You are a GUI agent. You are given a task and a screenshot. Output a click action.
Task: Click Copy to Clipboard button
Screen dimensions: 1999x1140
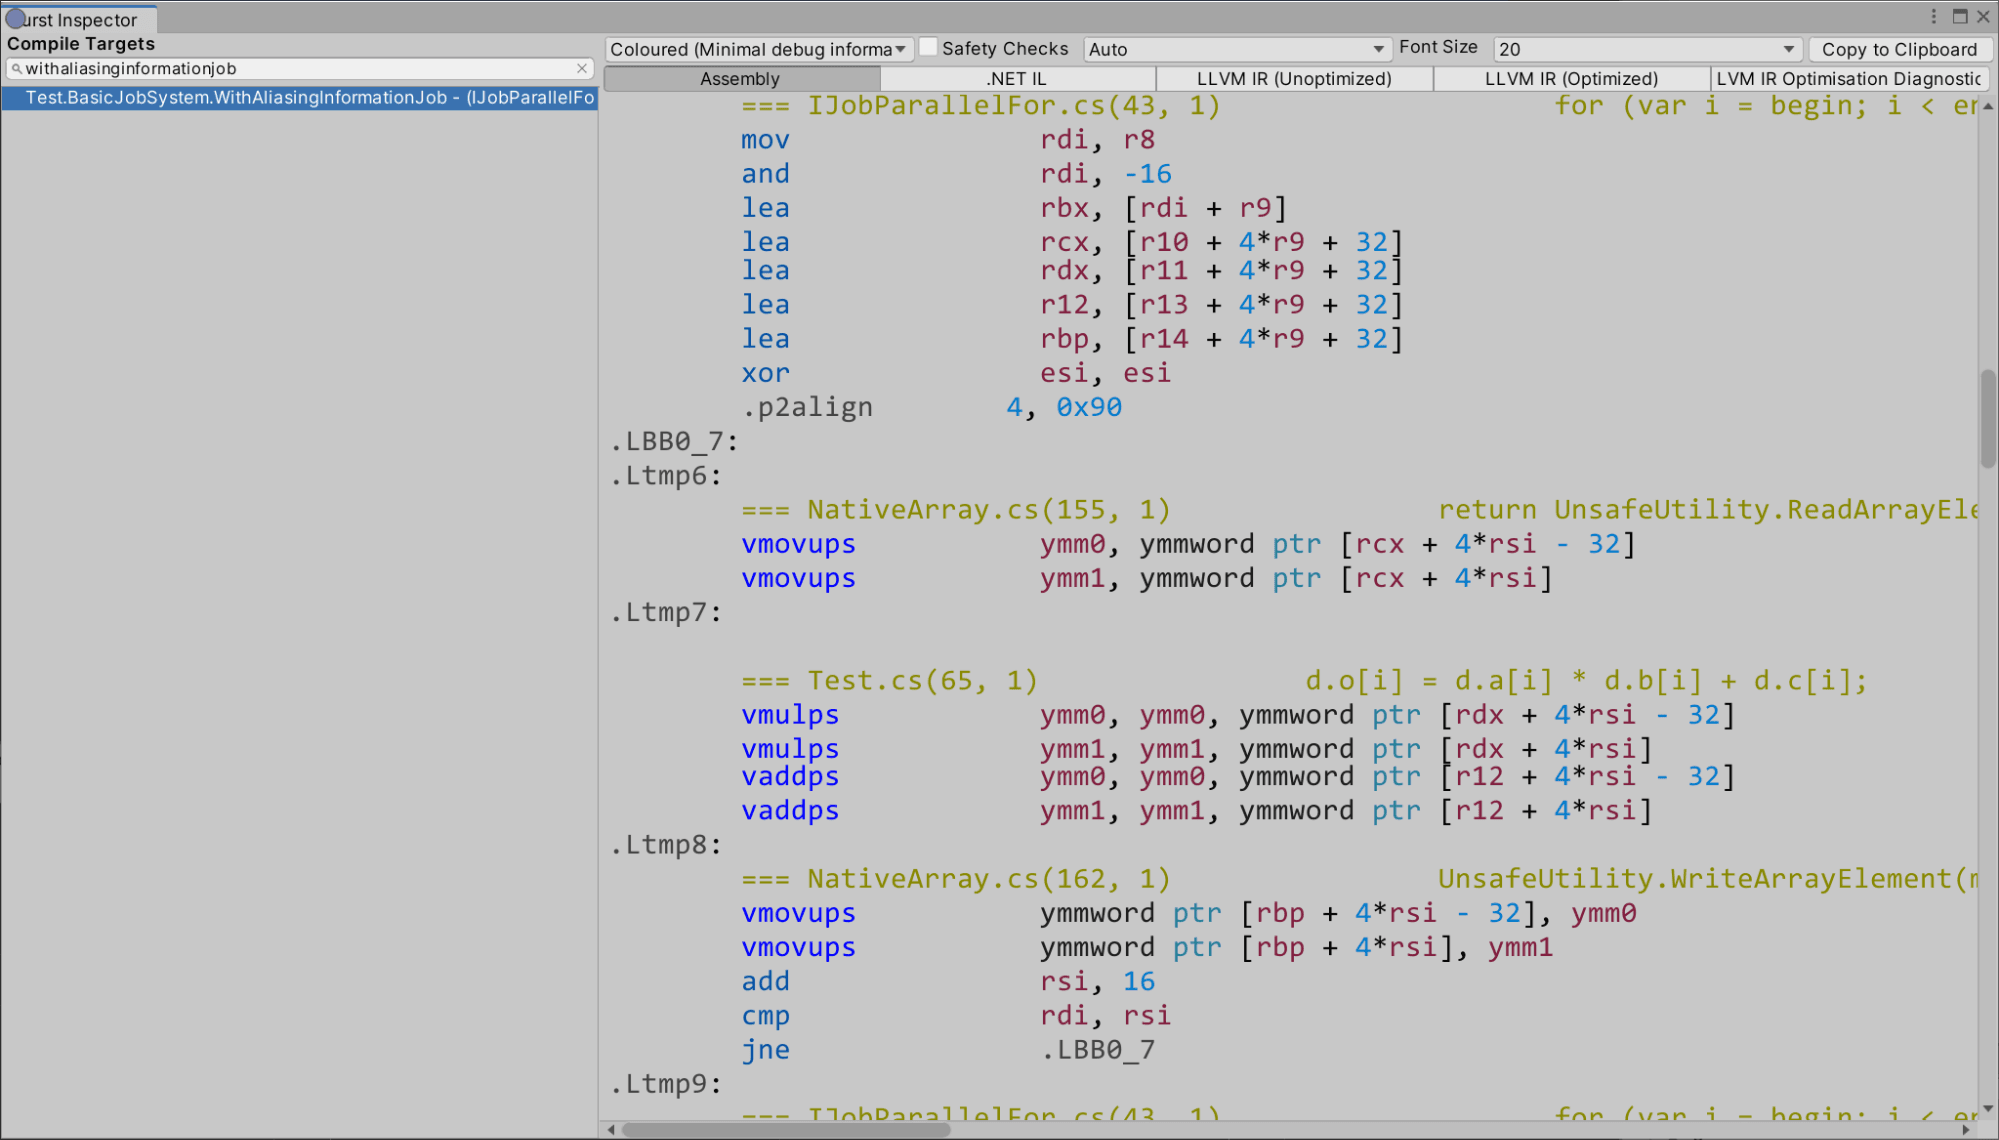(1899, 49)
